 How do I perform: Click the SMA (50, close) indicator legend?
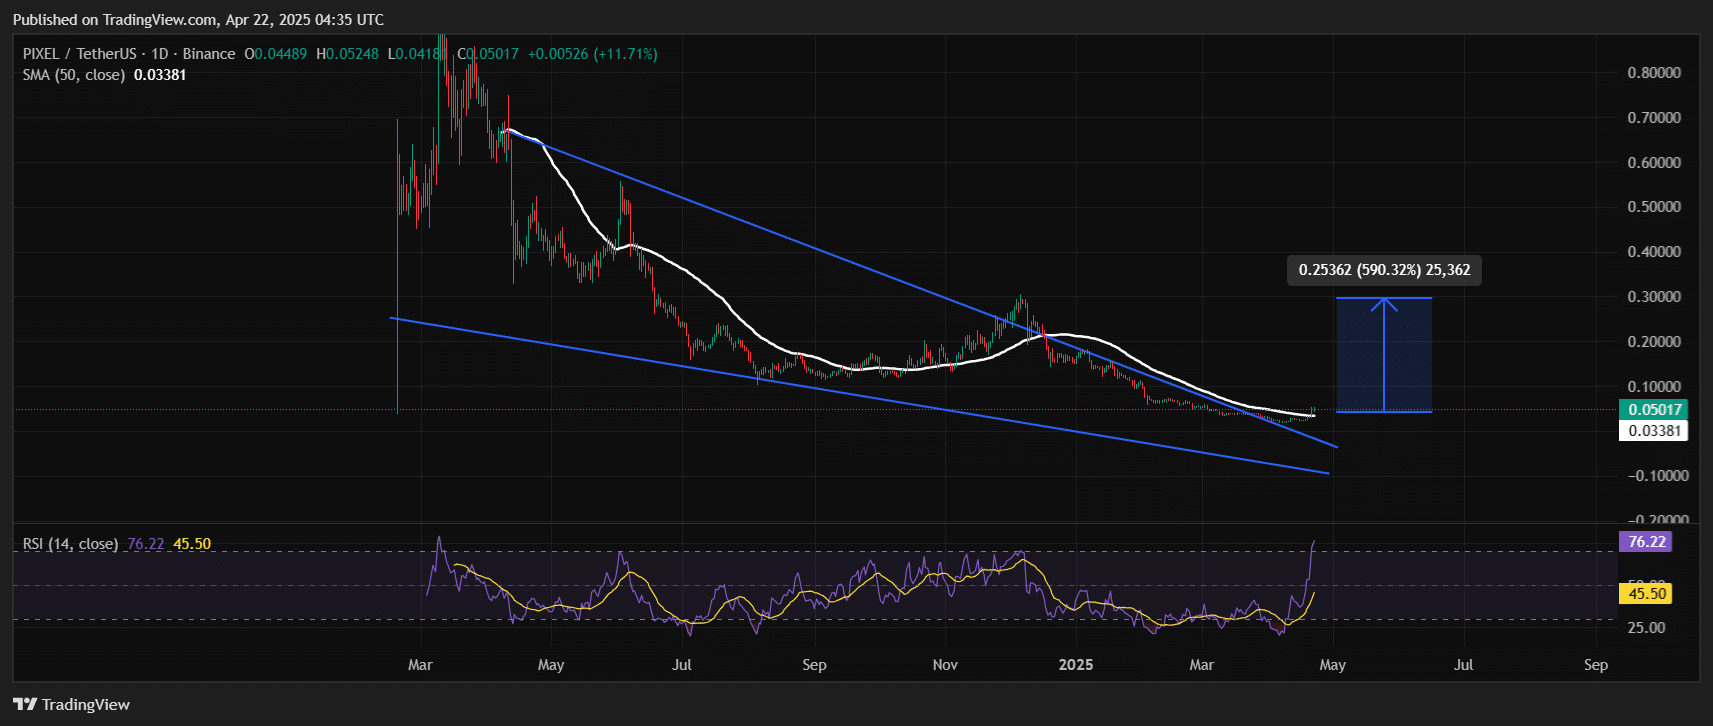click(x=74, y=75)
